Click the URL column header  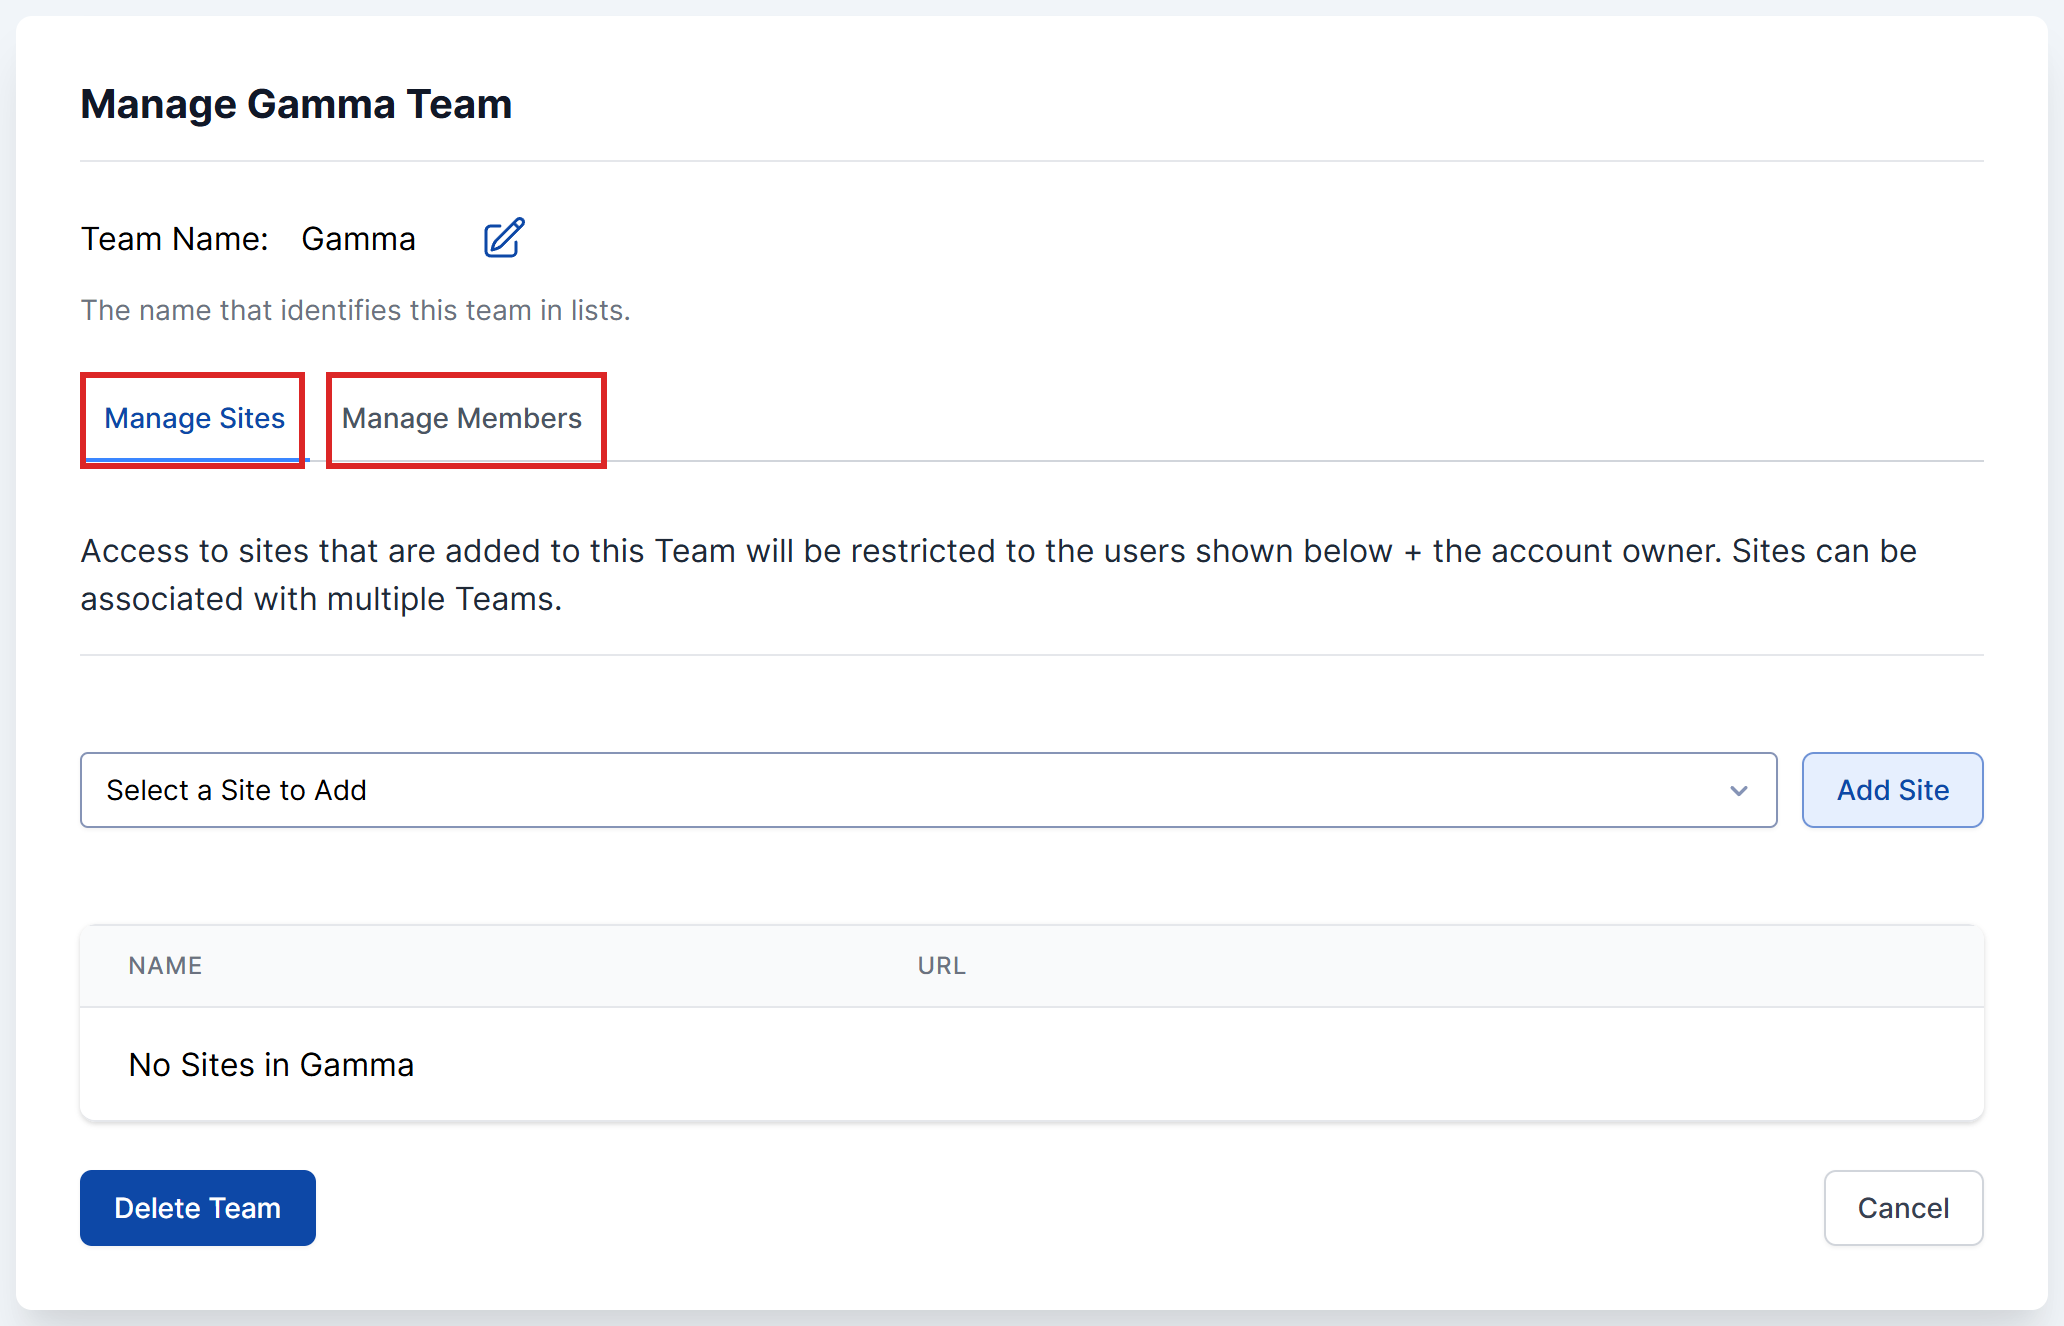pos(941,966)
